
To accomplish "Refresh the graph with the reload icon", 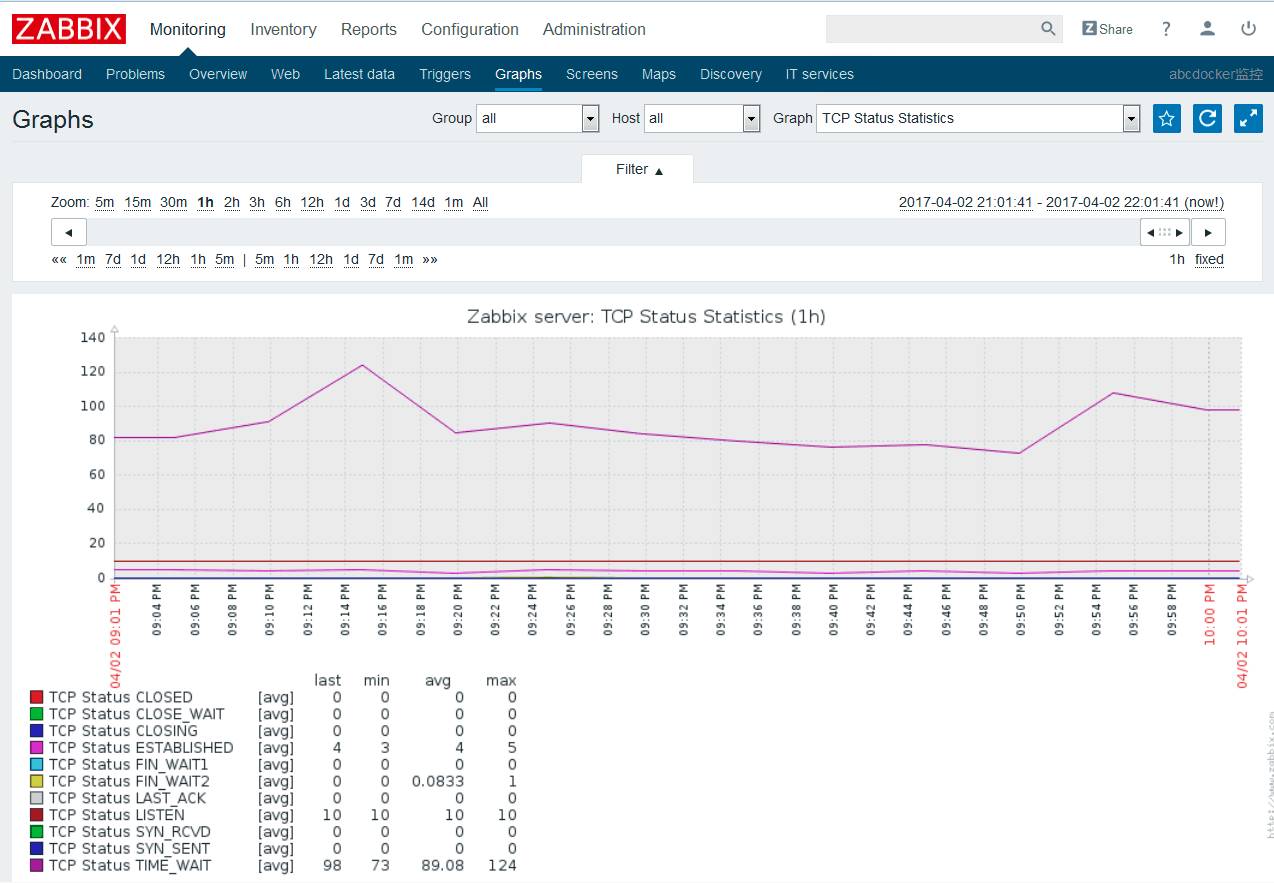I will (1208, 118).
